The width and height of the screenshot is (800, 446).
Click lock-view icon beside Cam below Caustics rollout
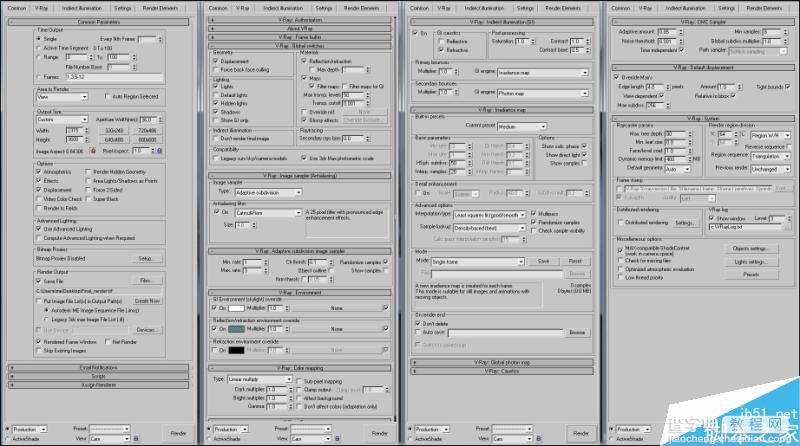click(539, 439)
